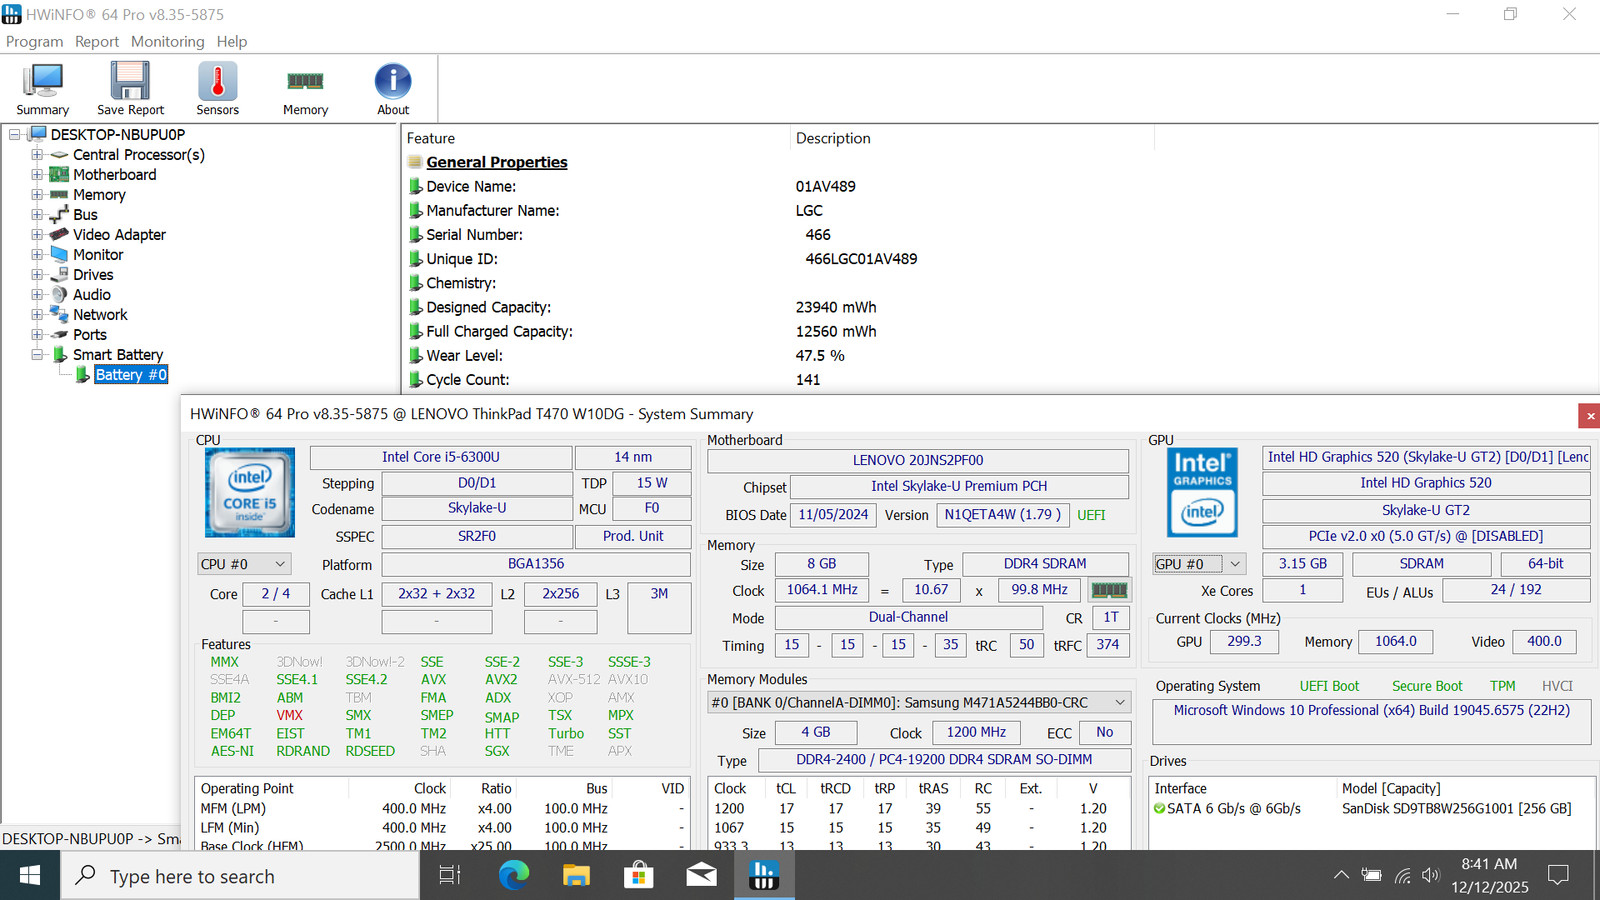Screen dimensions: 1600x900
Task: Click the Drives icon in tree
Action: [60, 275]
